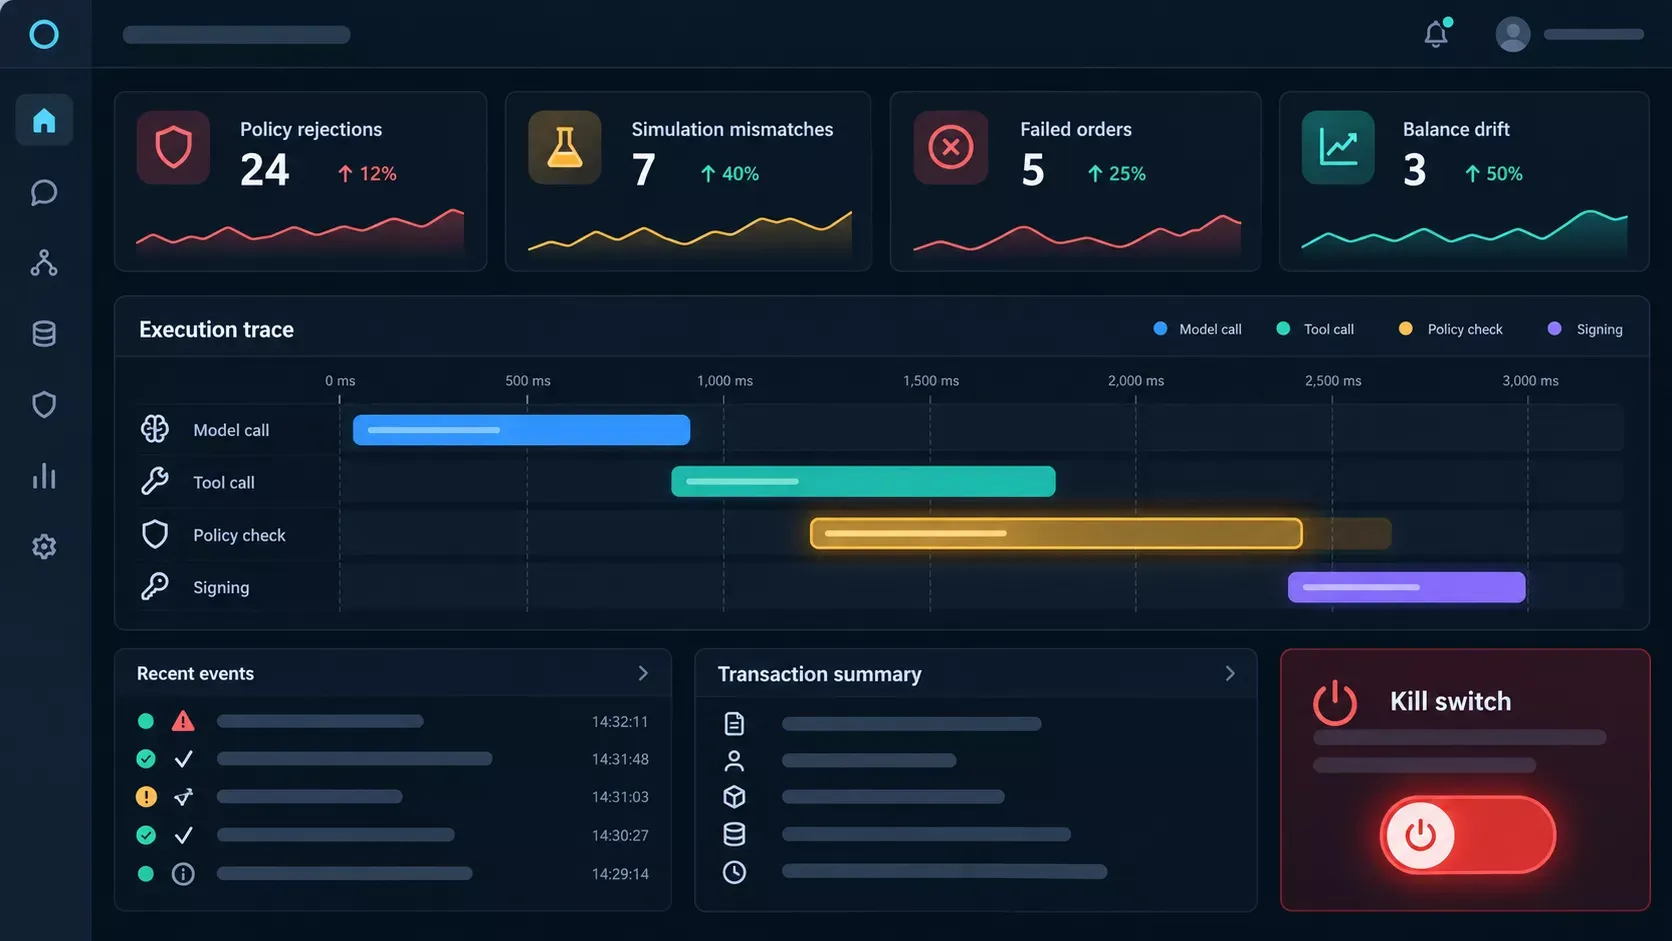The image size is (1672, 941).
Task: Open the bar chart analytics sidebar icon
Action: coord(44,476)
